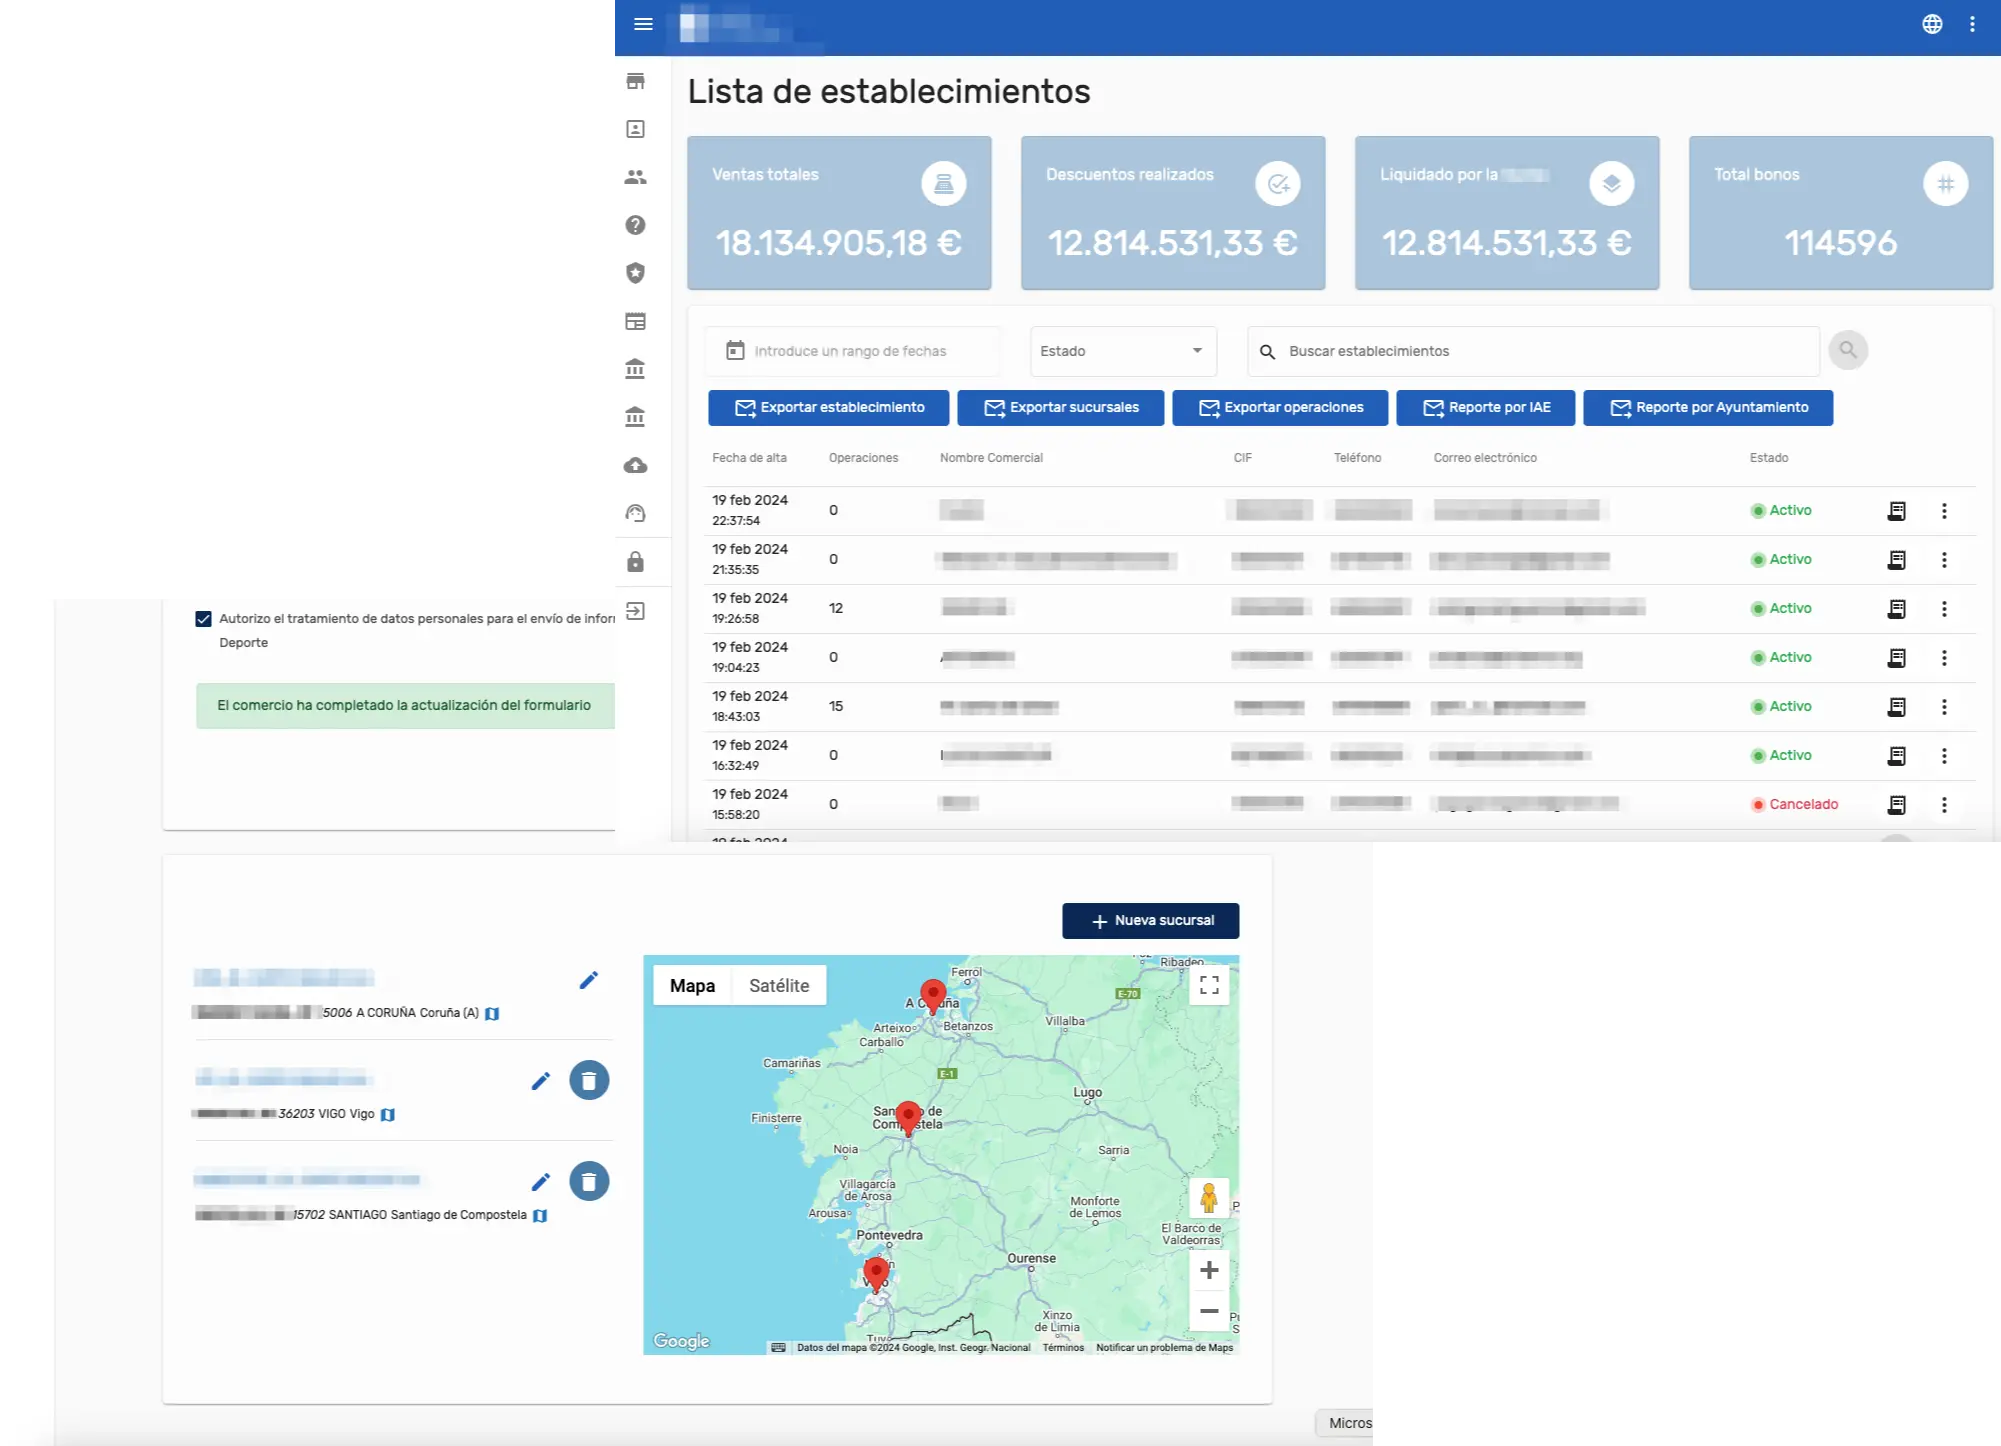This screenshot has height=1446, width=2001.
Task: Open receipt icon for 22:37:54 row
Action: (x=1896, y=511)
